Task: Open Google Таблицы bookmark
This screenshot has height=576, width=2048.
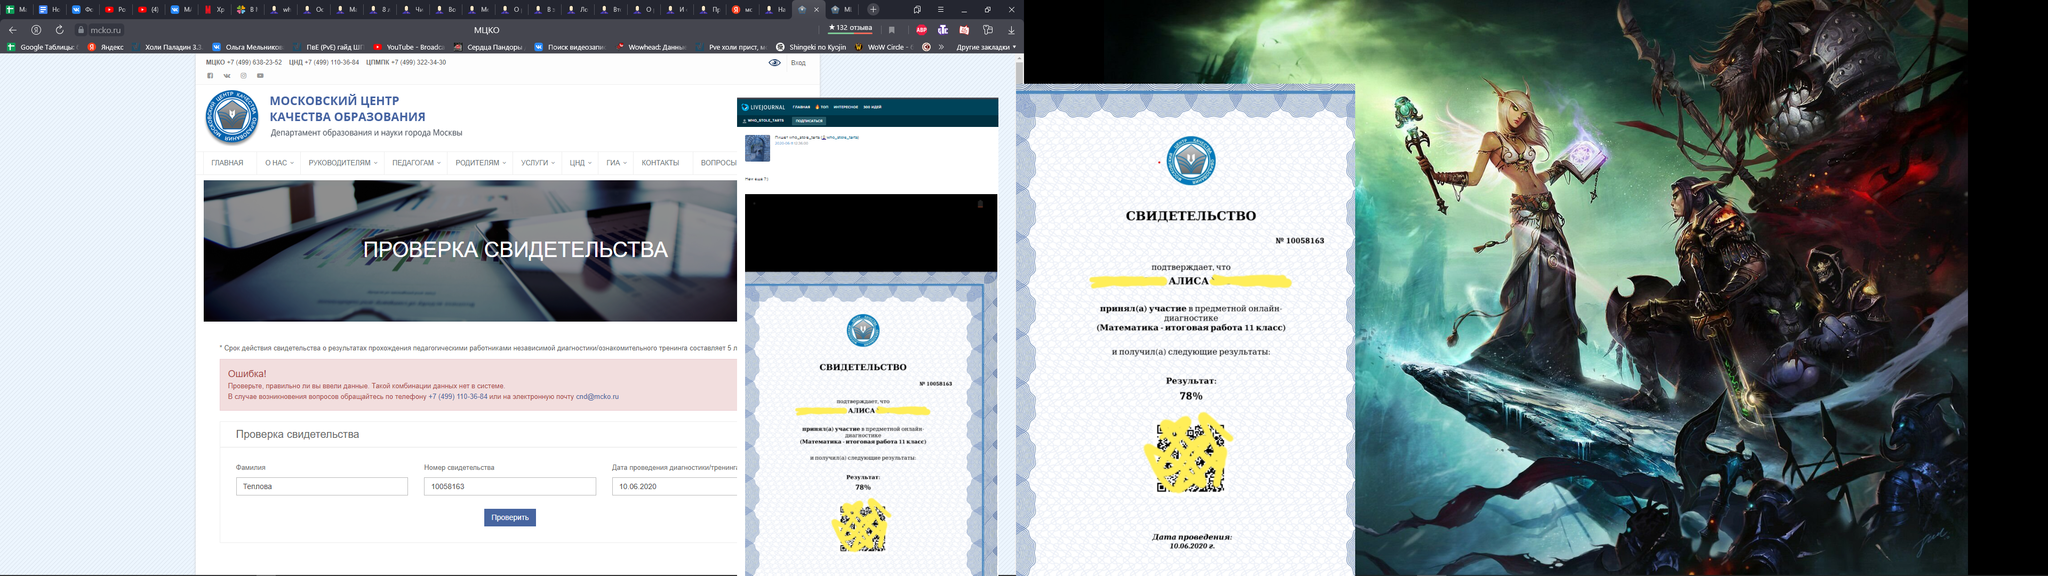Action: [42, 47]
